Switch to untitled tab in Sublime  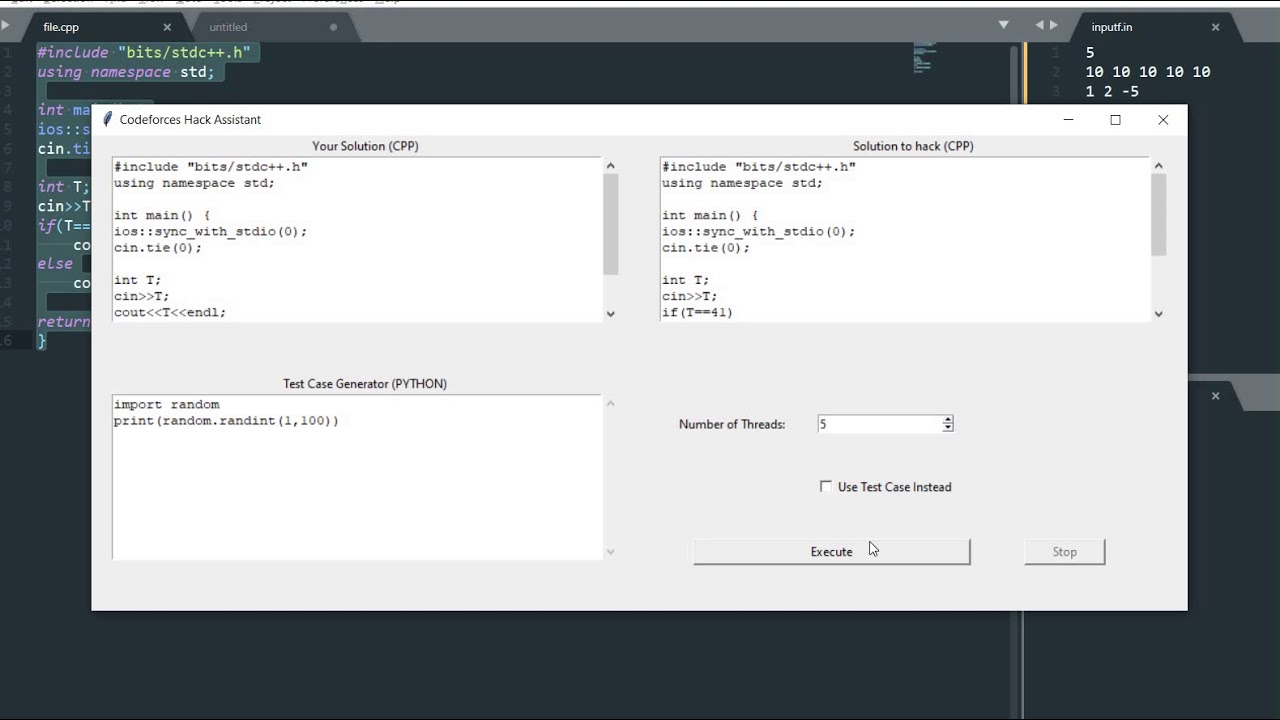tap(228, 27)
